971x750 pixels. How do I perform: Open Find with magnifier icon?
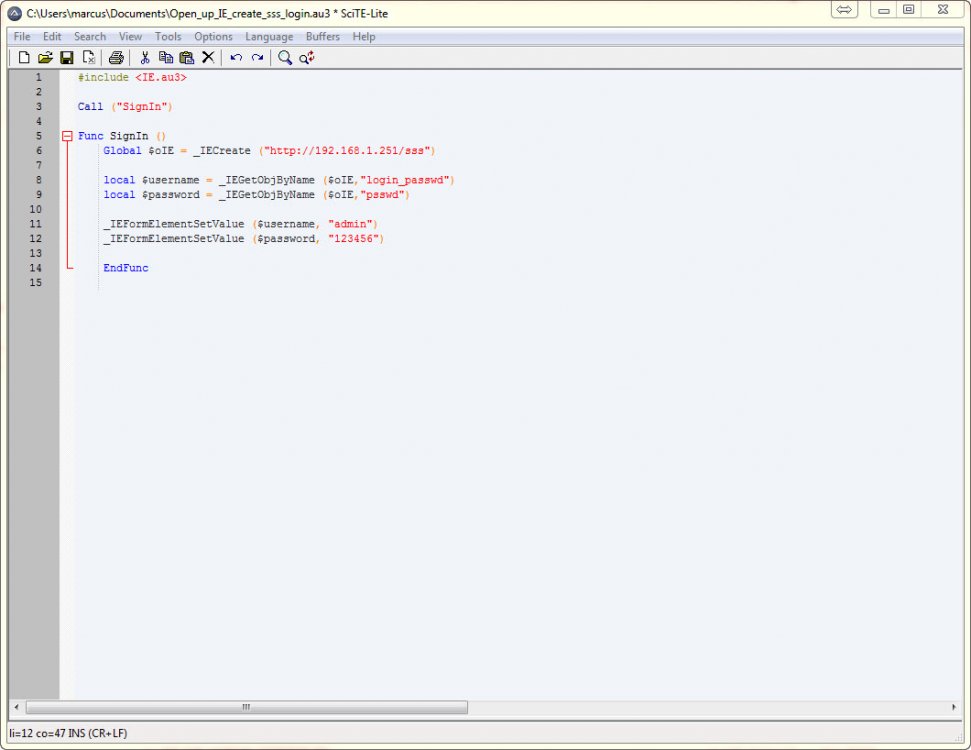(285, 58)
